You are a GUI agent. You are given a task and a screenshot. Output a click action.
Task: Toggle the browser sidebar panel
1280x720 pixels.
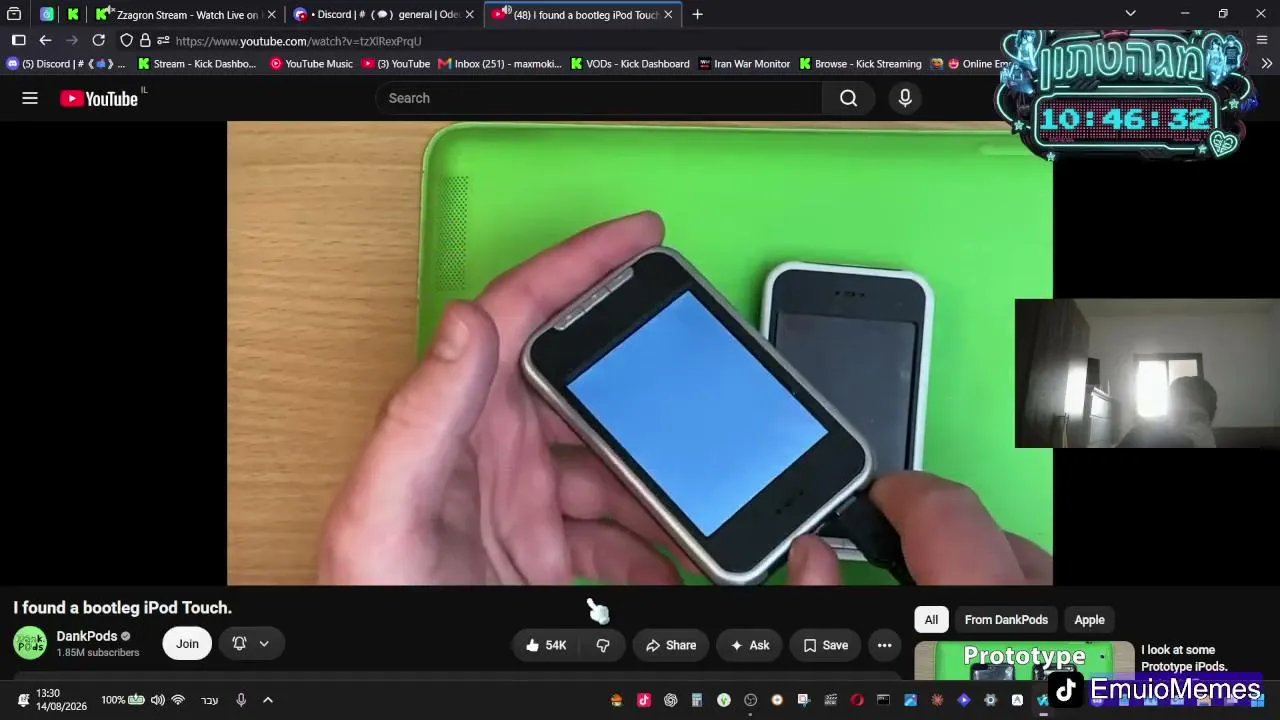18,41
